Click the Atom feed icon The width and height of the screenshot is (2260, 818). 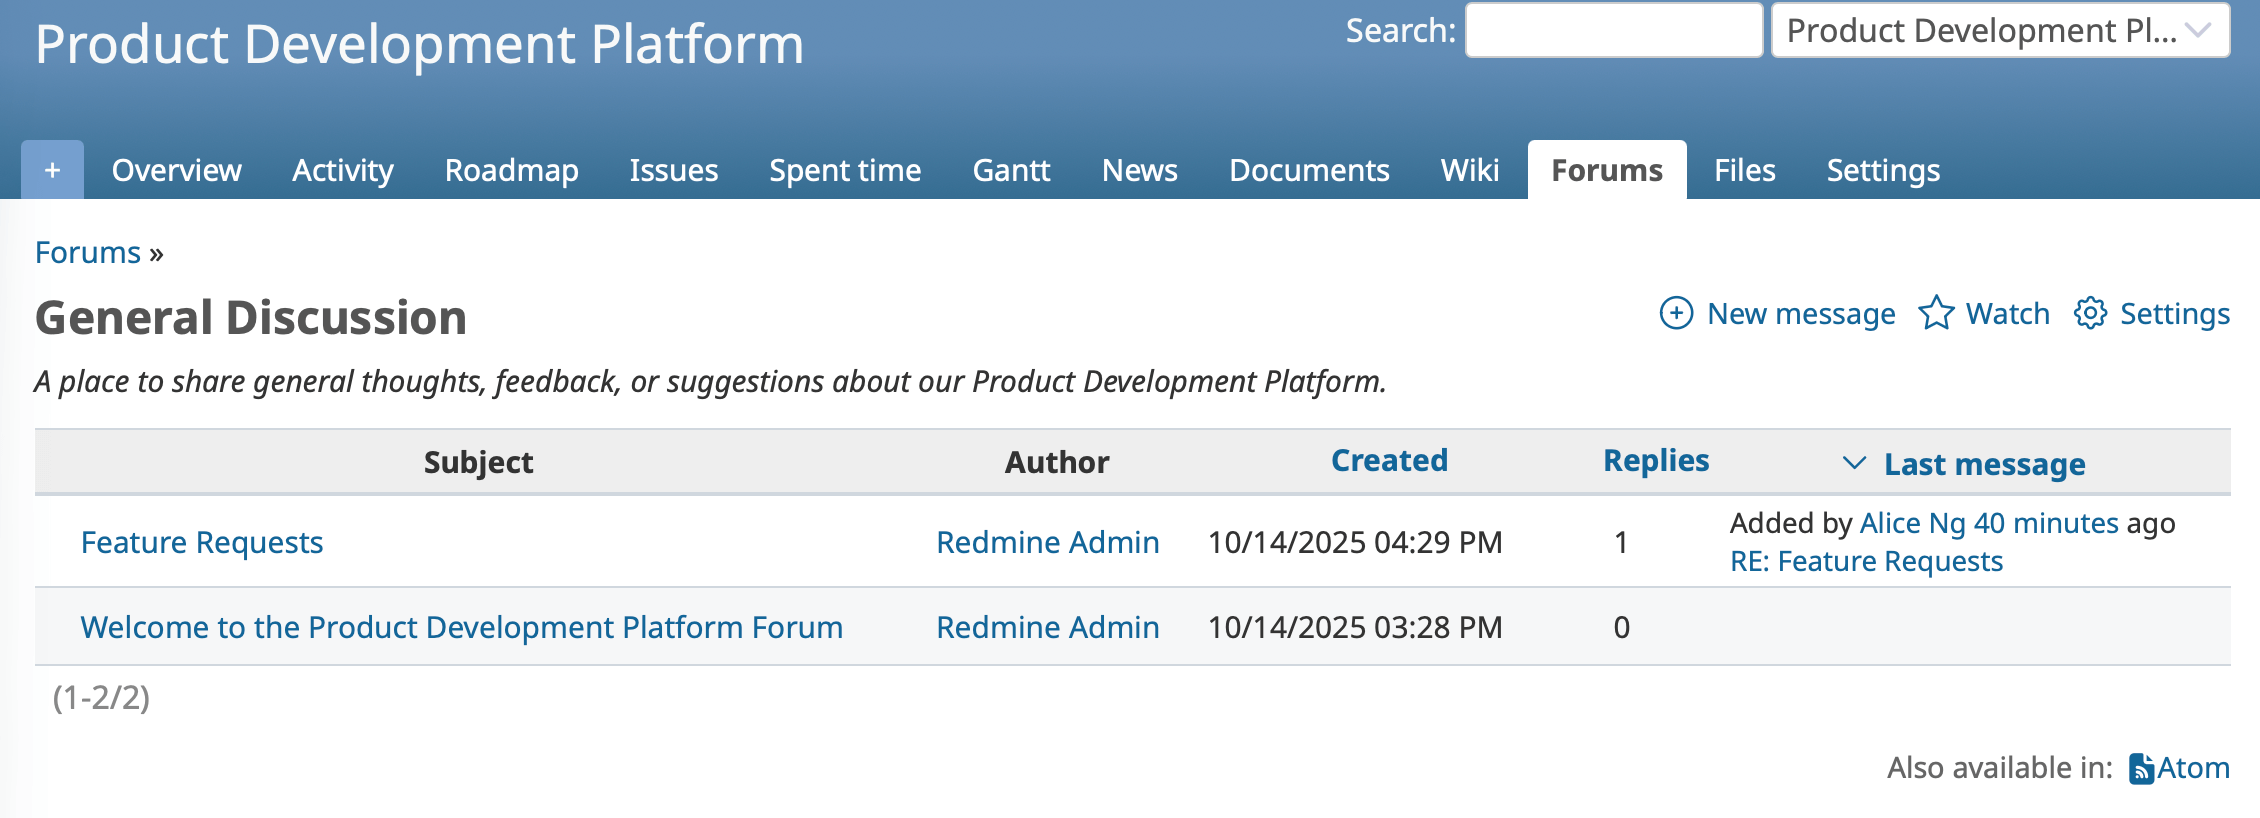[2141, 768]
